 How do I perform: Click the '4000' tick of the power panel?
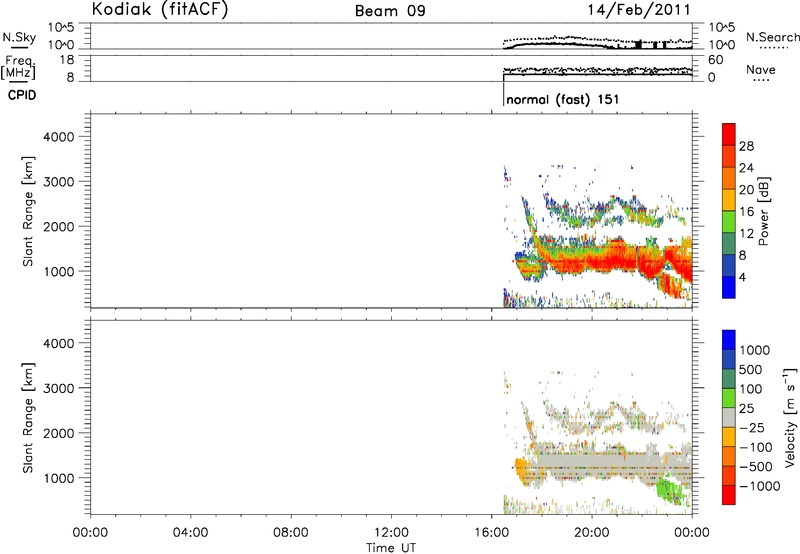click(x=59, y=137)
